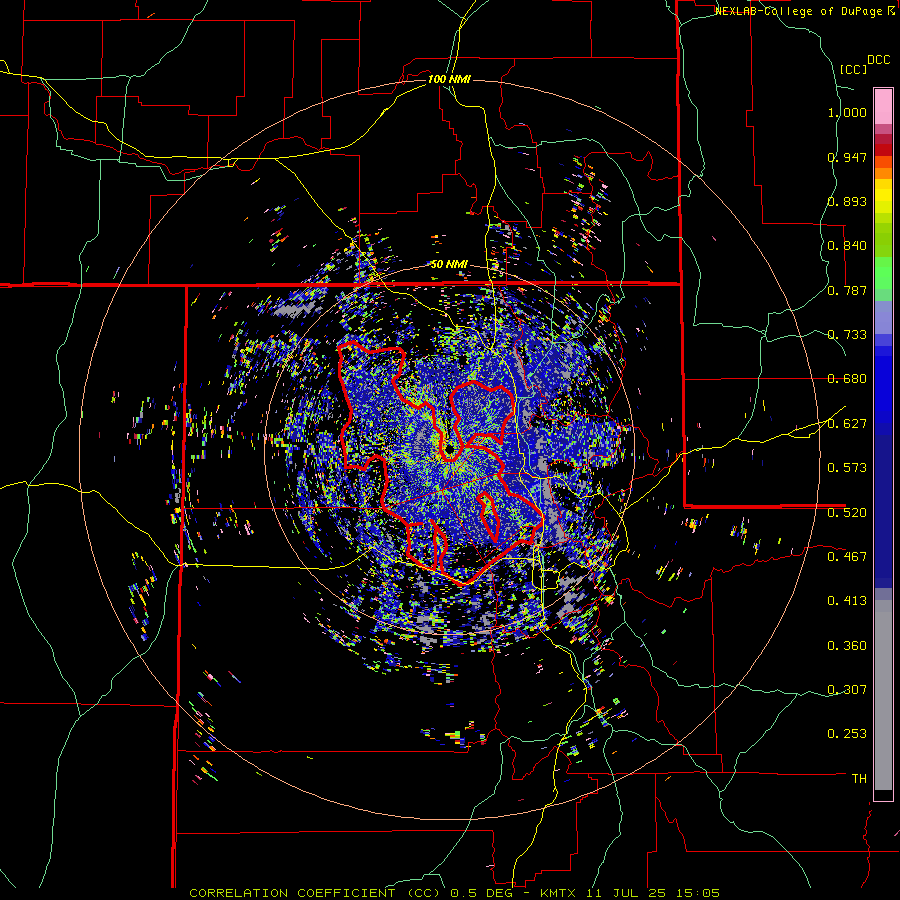
Task: Click the 0.5 DEG elevation label
Action: click(483, 893)
